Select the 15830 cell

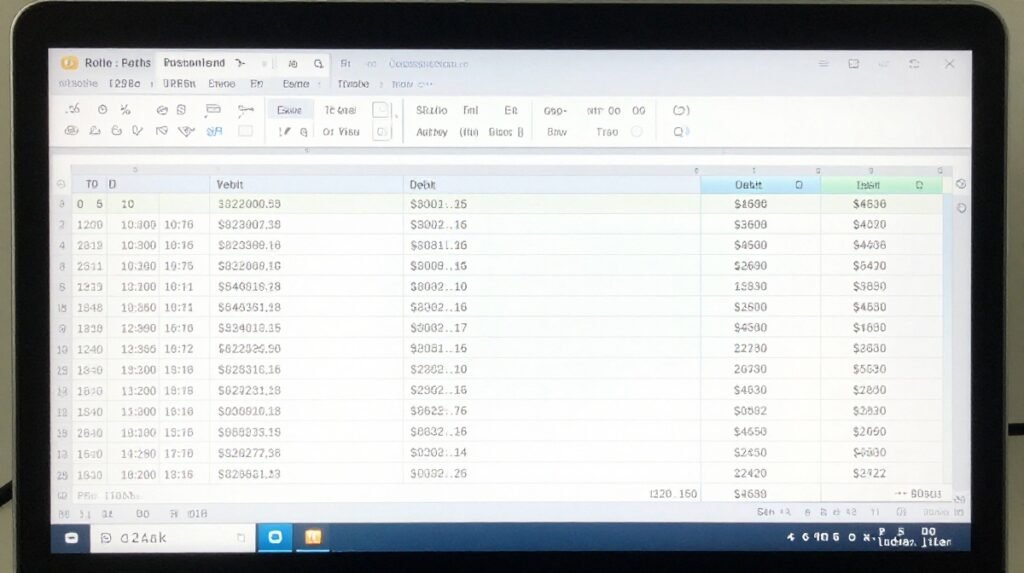(760, 287)
